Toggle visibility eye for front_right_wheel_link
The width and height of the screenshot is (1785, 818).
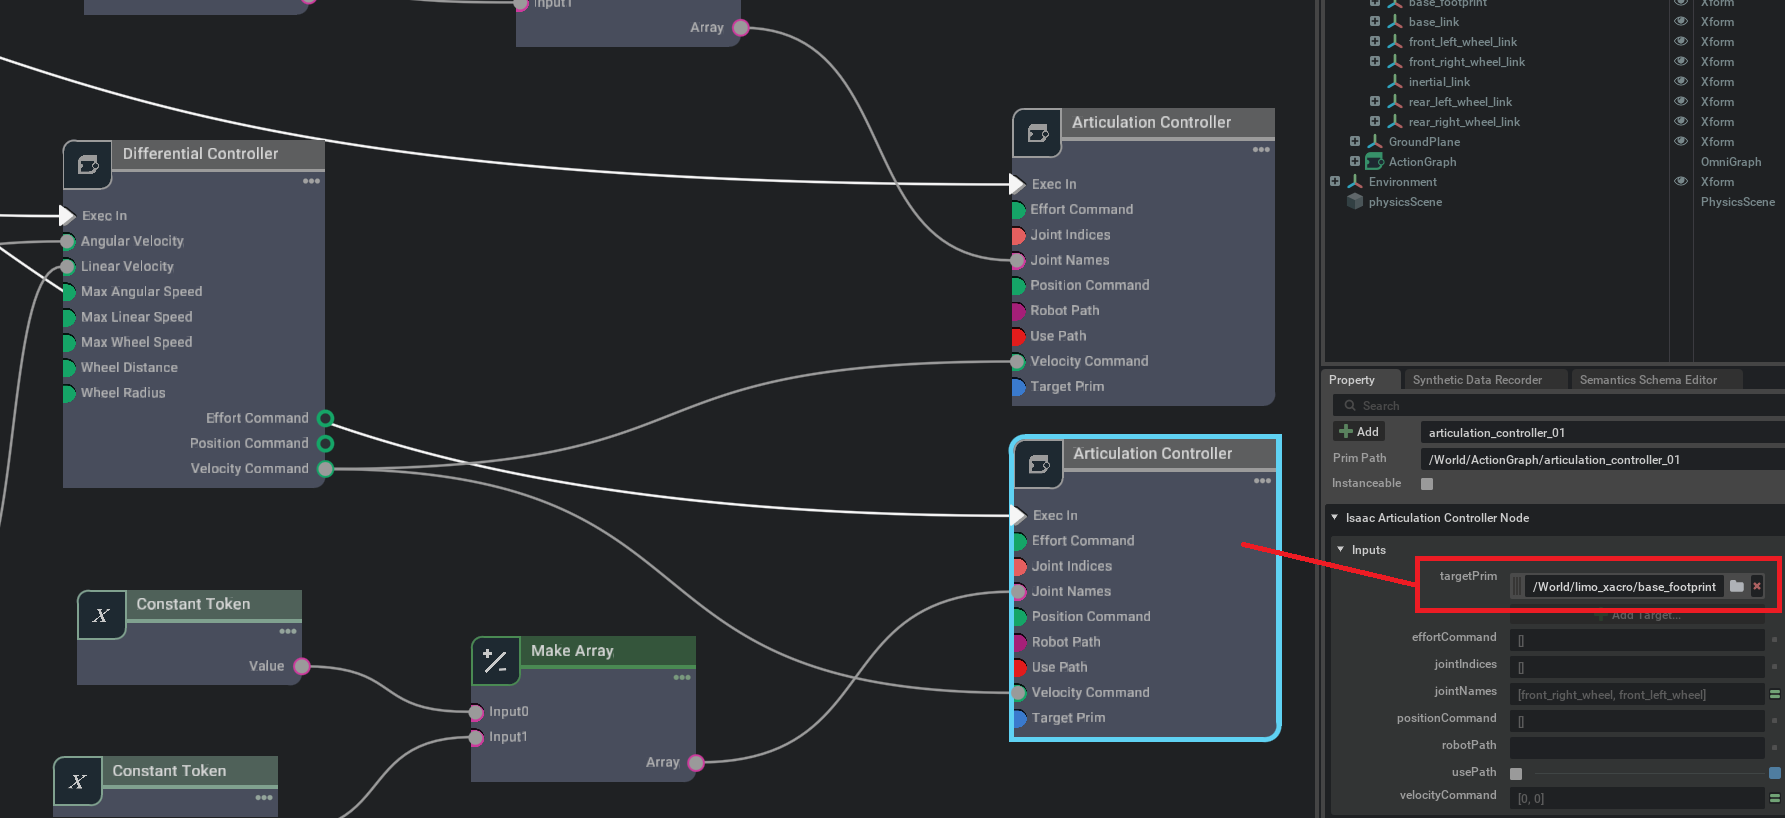point(1681,61)
